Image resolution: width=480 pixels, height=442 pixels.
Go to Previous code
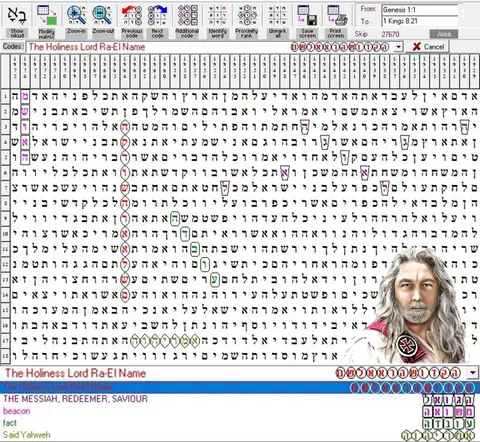pyautogui.click(x=132, y=15)
